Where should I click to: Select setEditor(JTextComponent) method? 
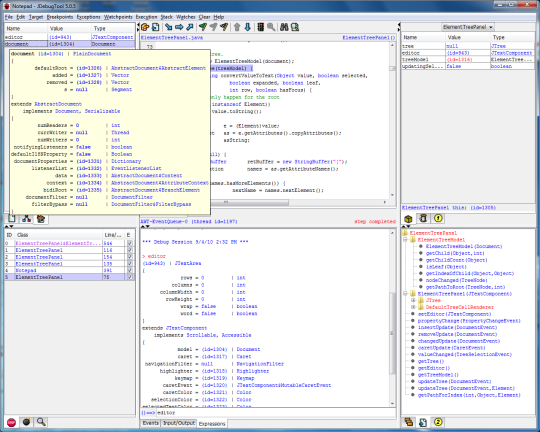[455, 314]
